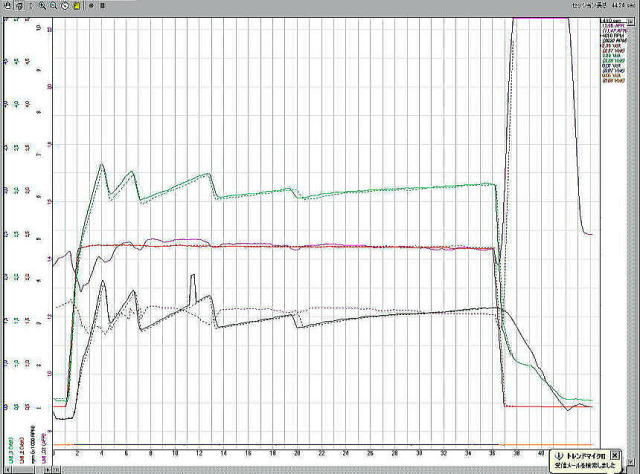The image size is (640, 474).
Task: Click the orange Volt legend entry
Action: pos(613,75)
